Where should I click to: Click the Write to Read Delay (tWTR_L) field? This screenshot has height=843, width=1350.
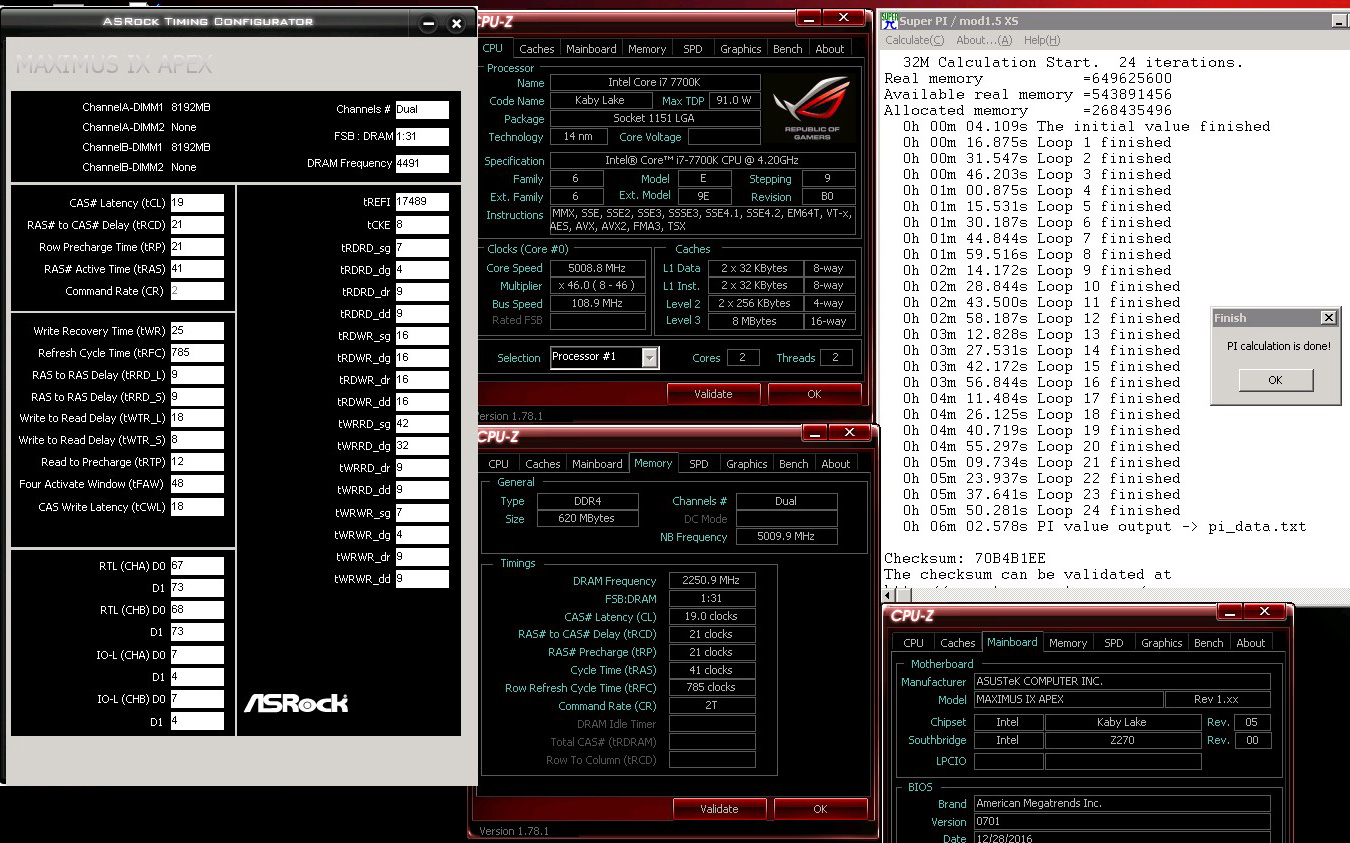click(197, 418)
